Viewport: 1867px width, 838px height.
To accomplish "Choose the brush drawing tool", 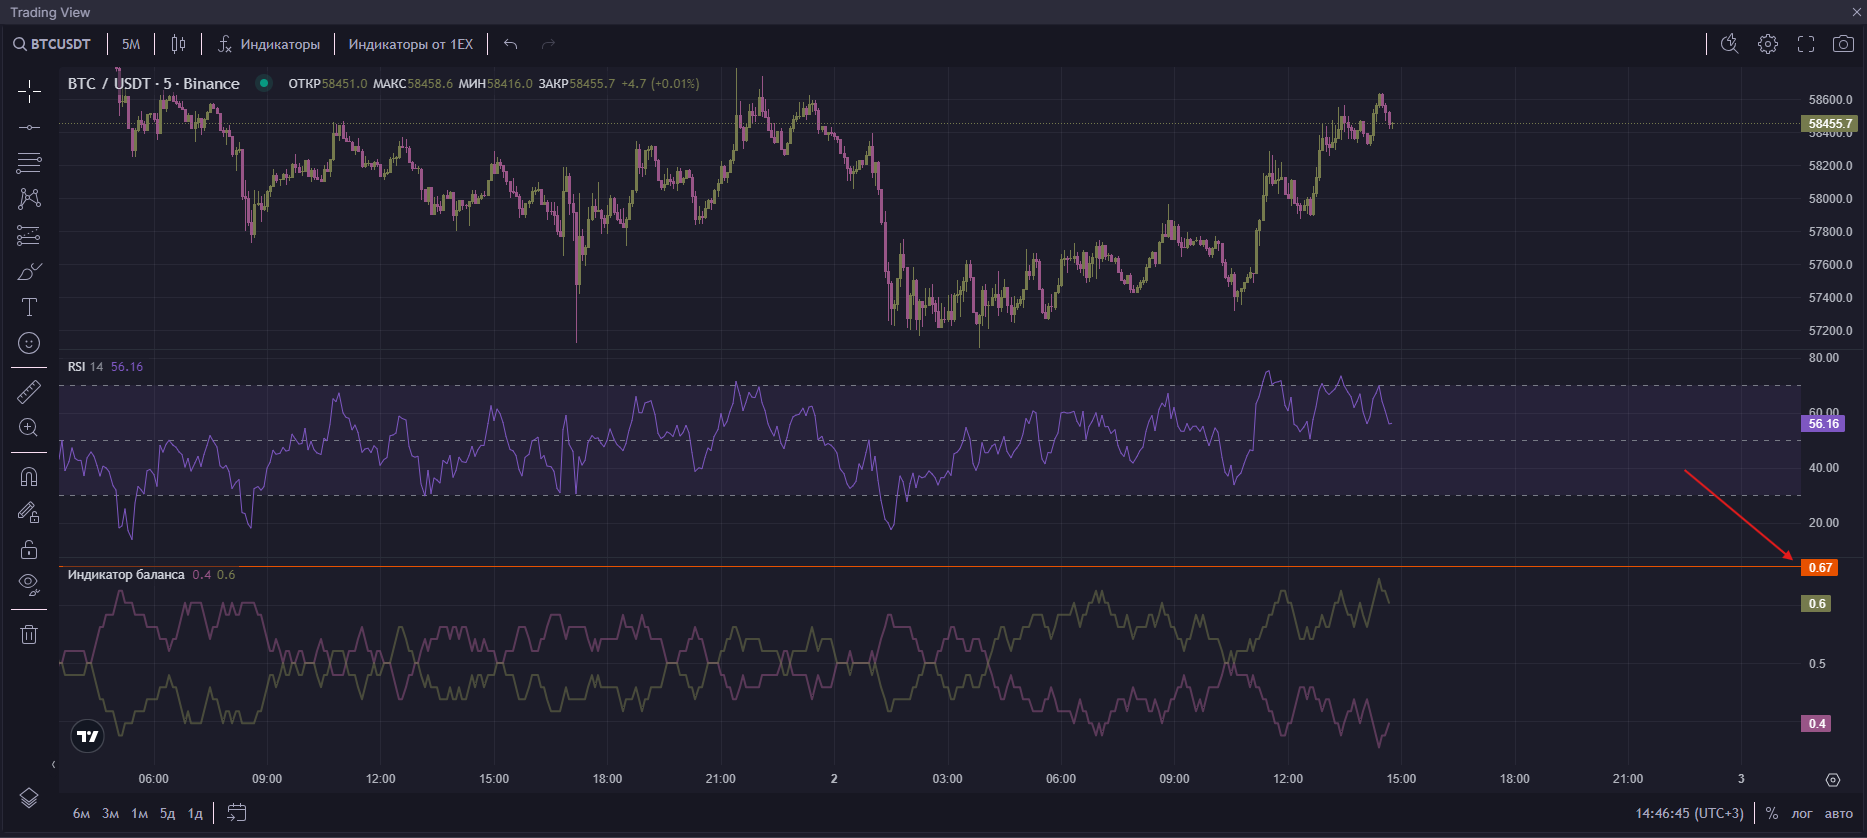I will pos(29,272).
